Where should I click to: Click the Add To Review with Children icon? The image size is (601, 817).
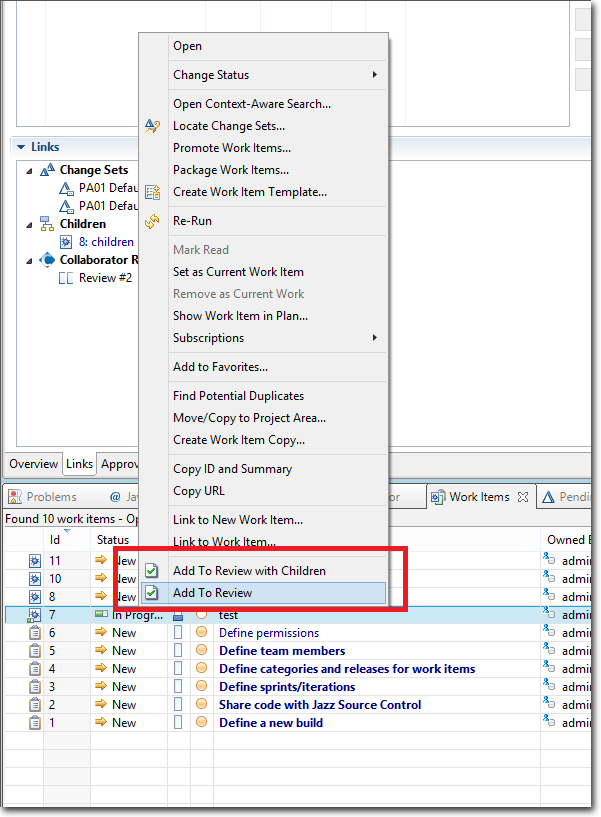point(152,571)
